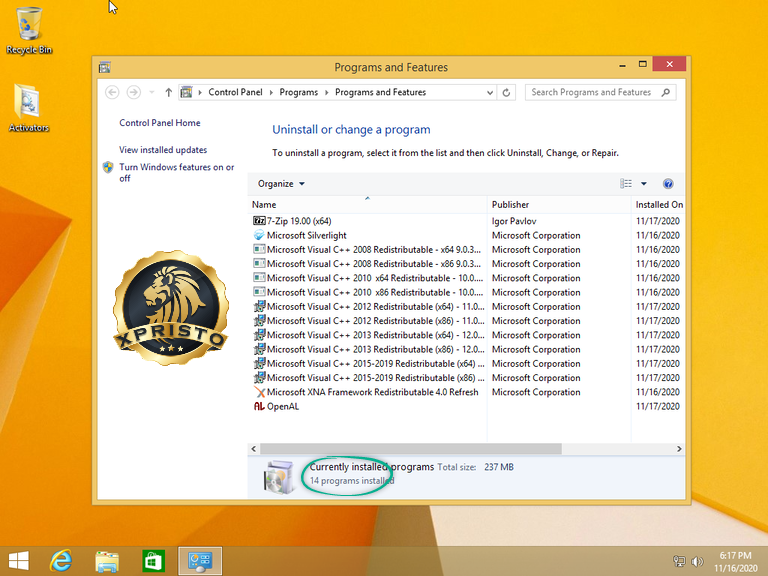
Task: Click the change view icon
Action: [626, 184]
